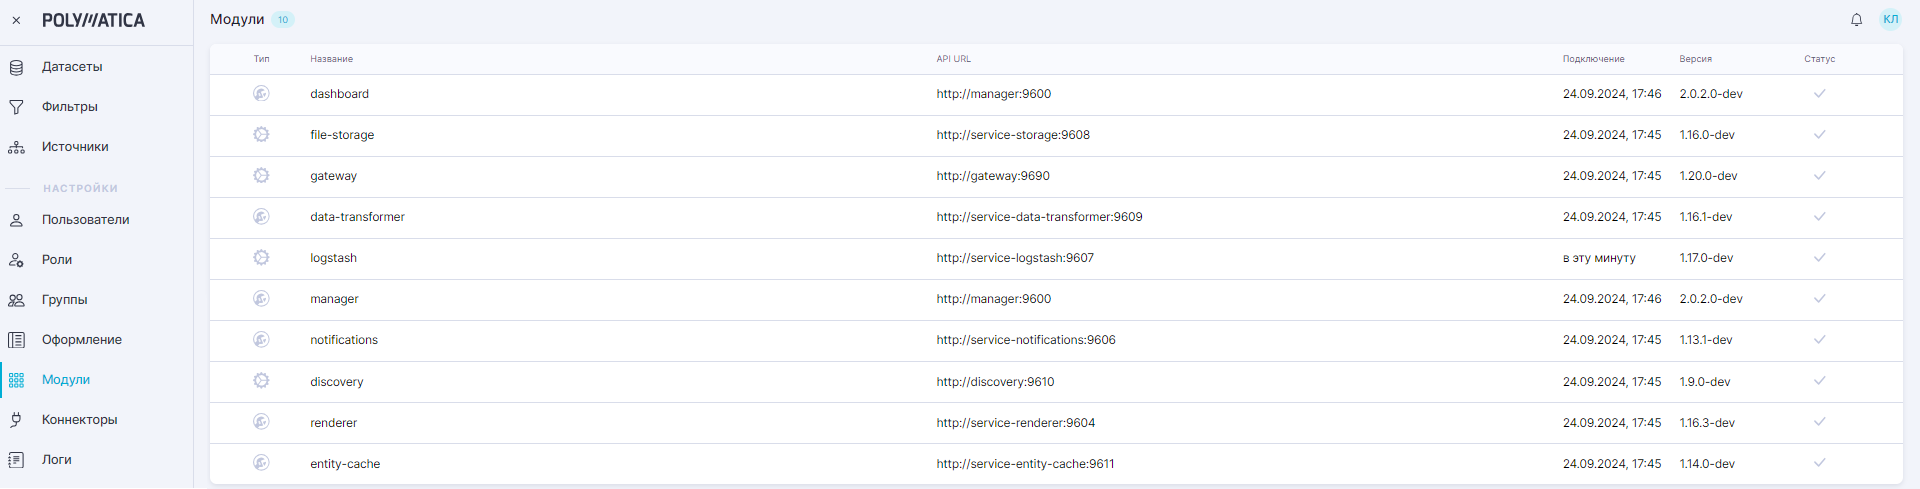Click the http://service-renderer:9604 API URL
This screenshot has height=489, width=1920.
pyautogui.click(x=1015, y=423)
